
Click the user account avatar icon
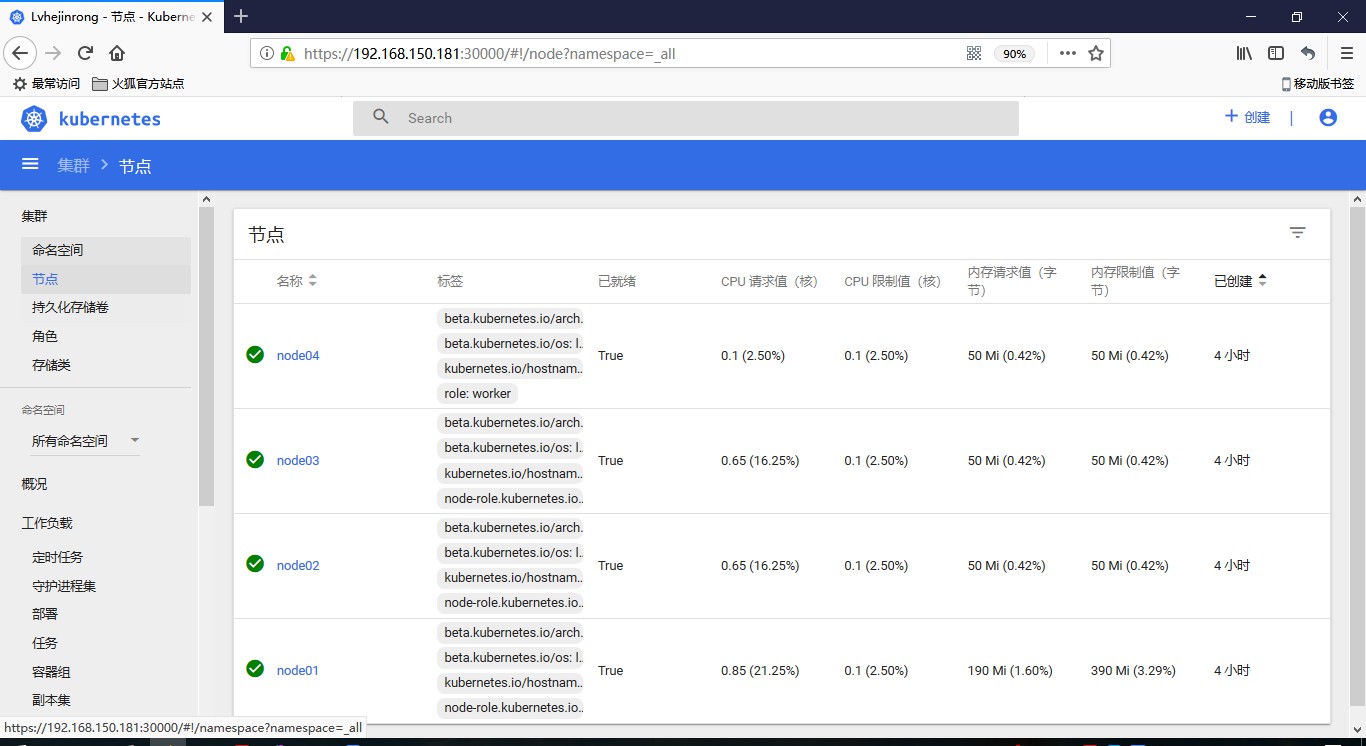tap(1328, 117)
